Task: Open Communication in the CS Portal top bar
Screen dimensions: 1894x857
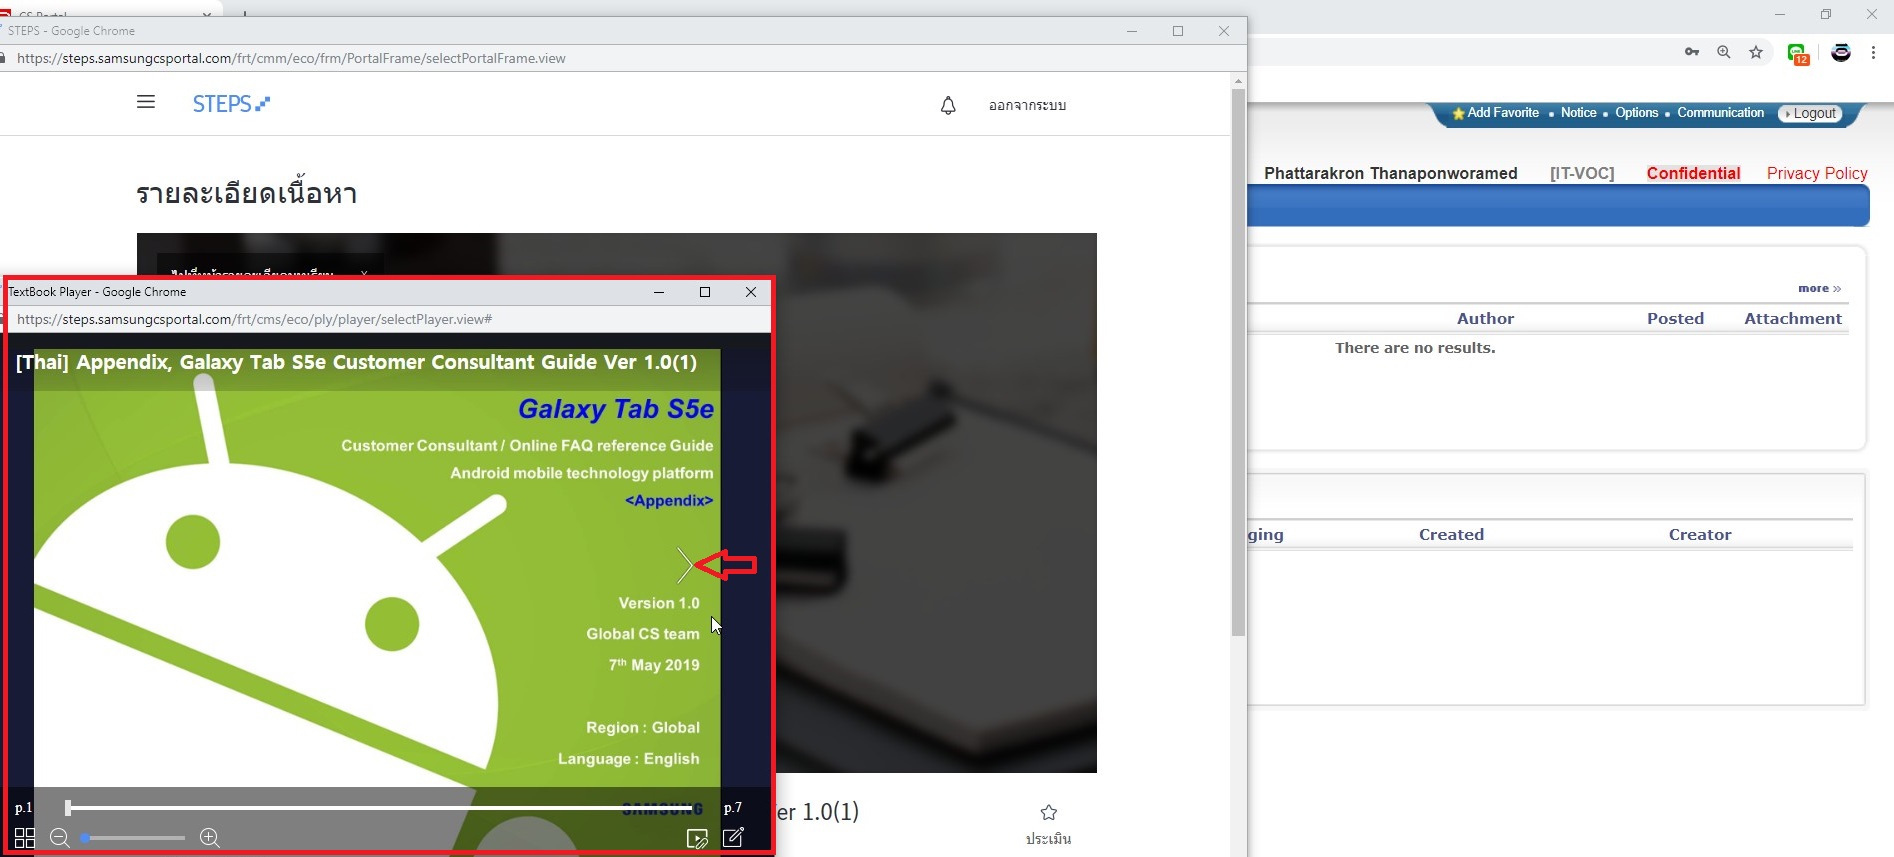Action: [1721, 113]
